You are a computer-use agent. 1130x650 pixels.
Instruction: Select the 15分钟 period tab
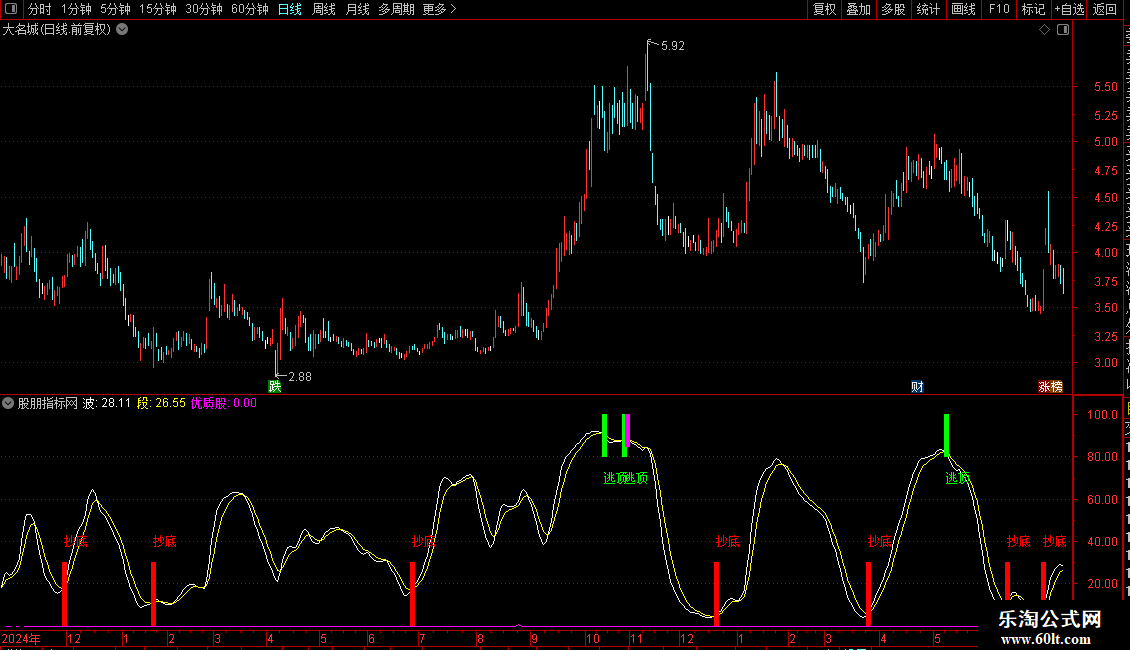pyautogui.click(x=157, y=9)
